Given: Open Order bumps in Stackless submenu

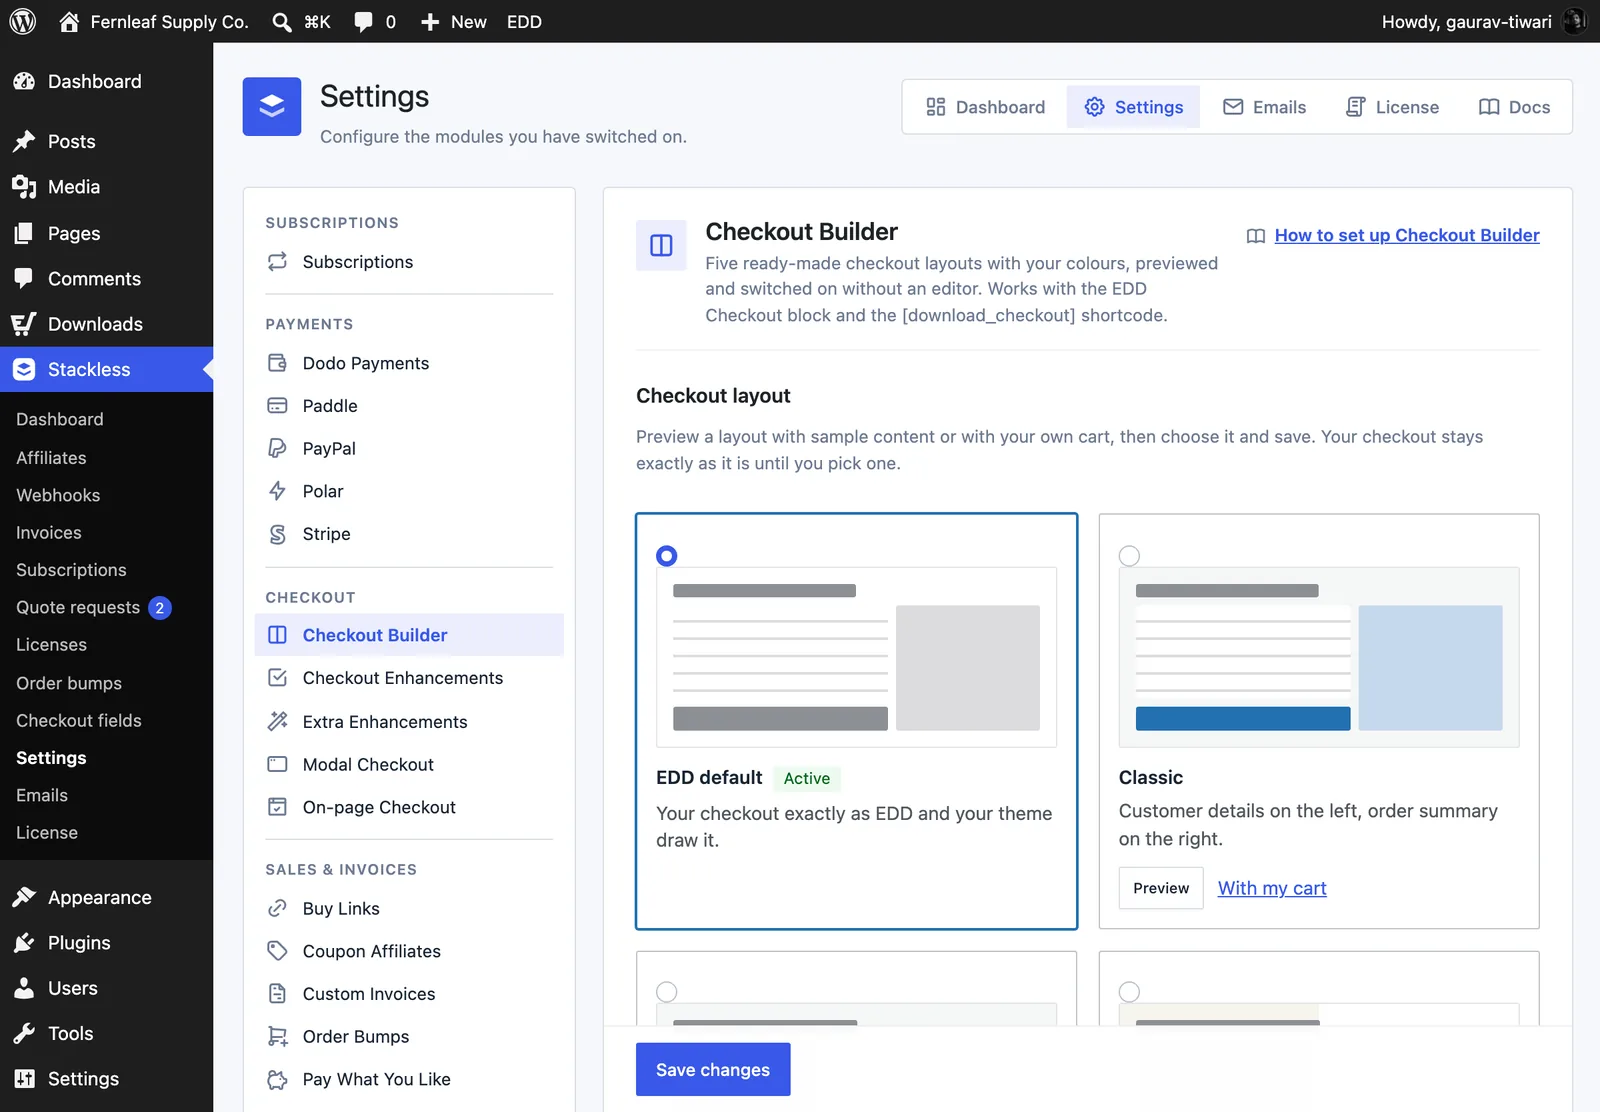Looking at the screenshot, I should coord(69,683).
